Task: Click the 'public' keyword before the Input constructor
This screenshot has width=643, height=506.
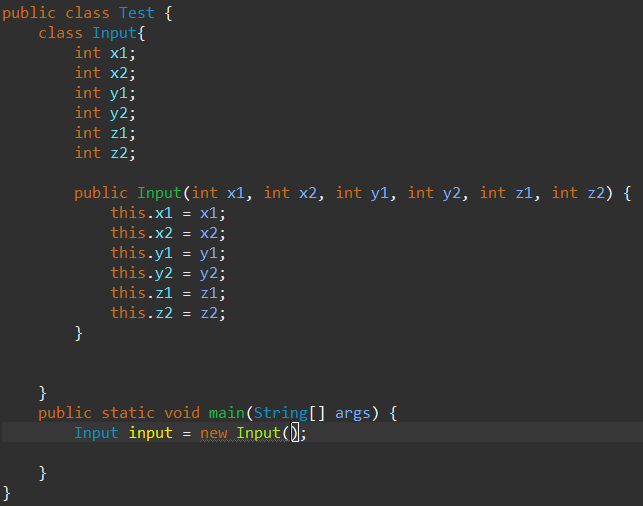Action: point(101,194)
